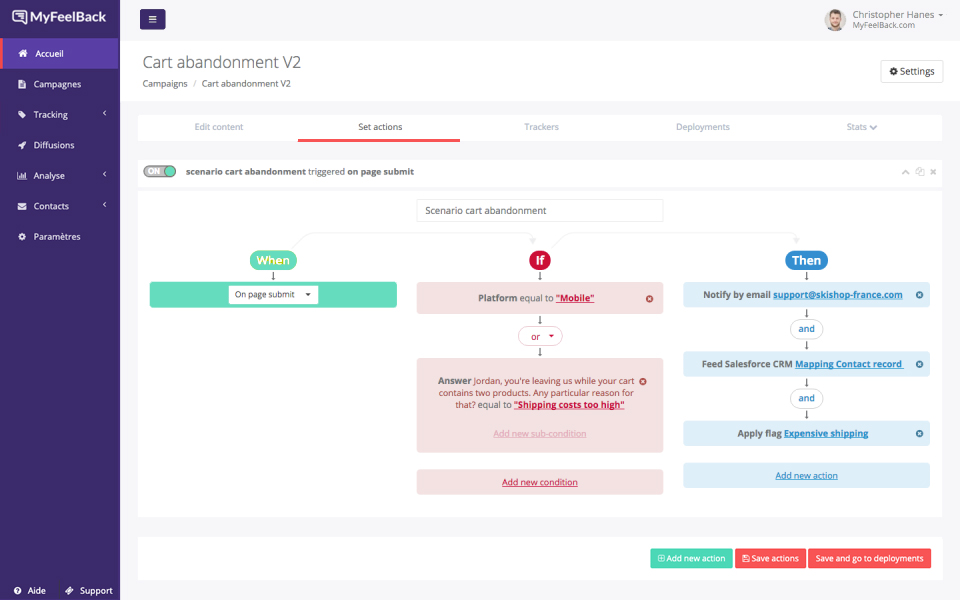Image resolution: width=960 pixels, height=600 pixels.
Task: Open the On page submit trigger dropdown
Action: (272, 294)
